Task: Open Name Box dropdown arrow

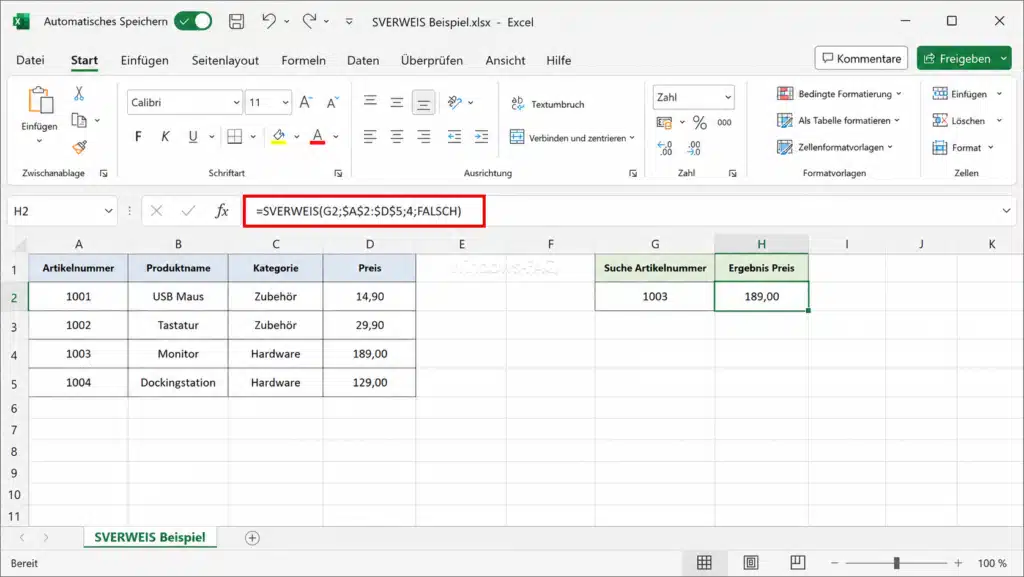Action: point(108,211)
